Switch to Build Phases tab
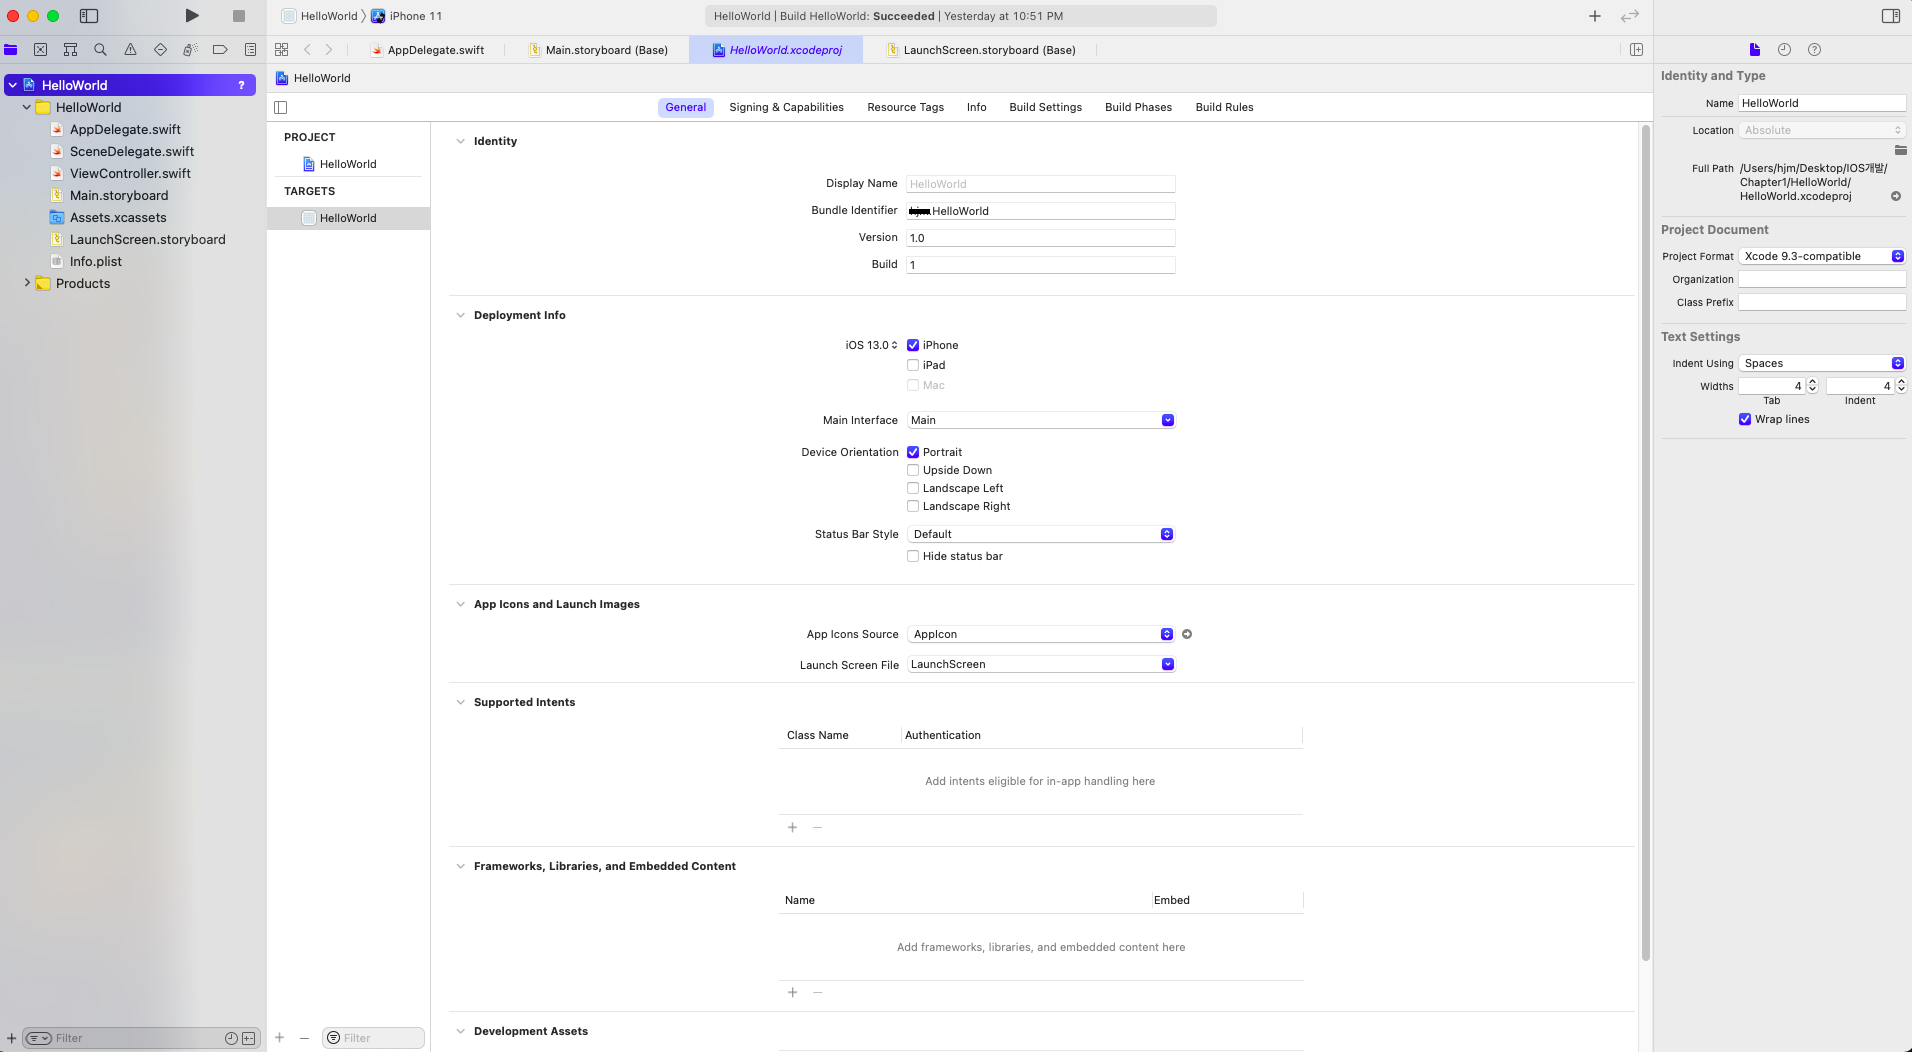 (1138, 107)
